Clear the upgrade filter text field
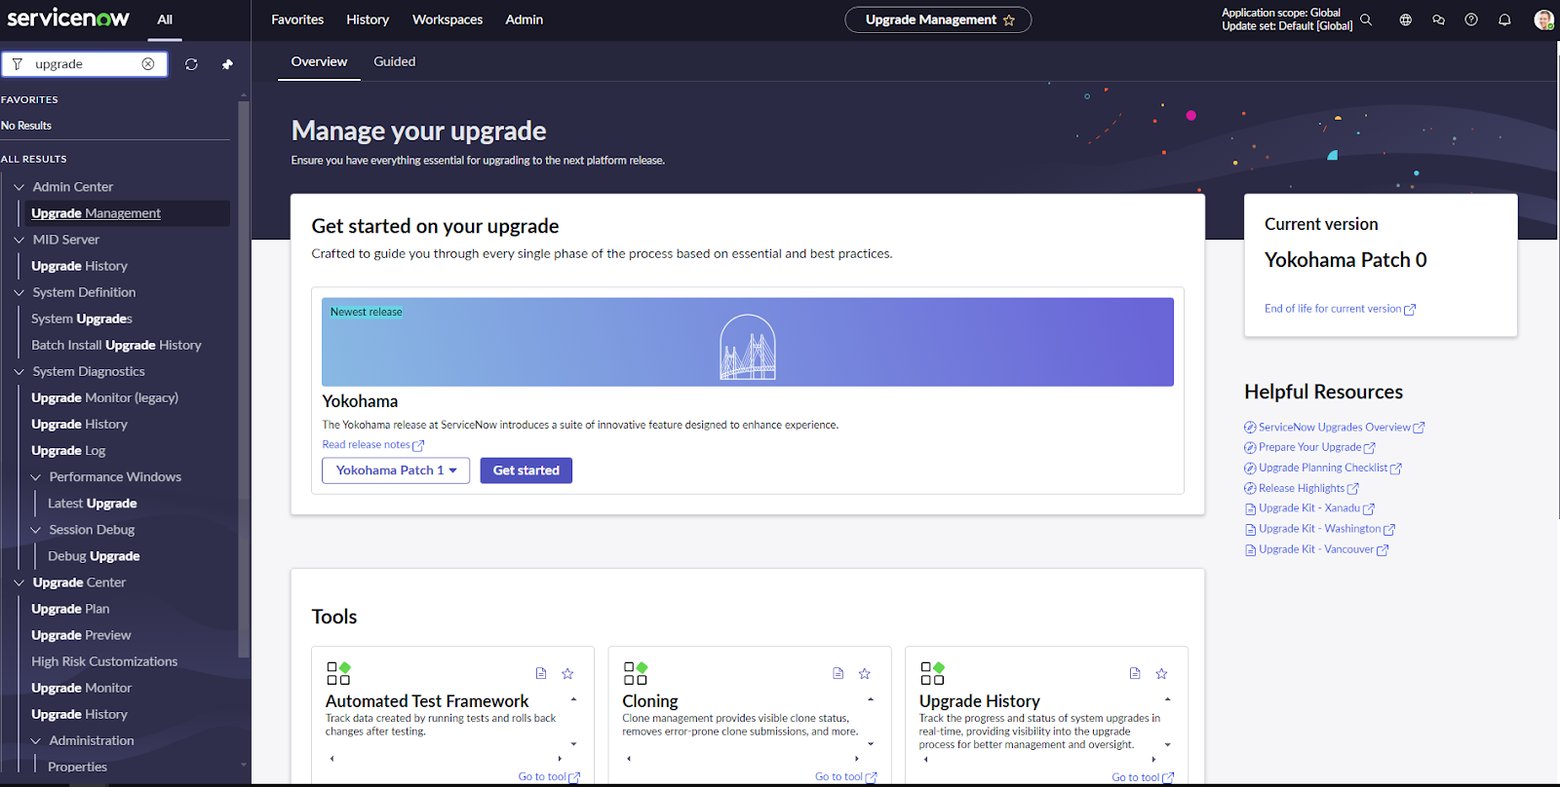 (148, 63)
